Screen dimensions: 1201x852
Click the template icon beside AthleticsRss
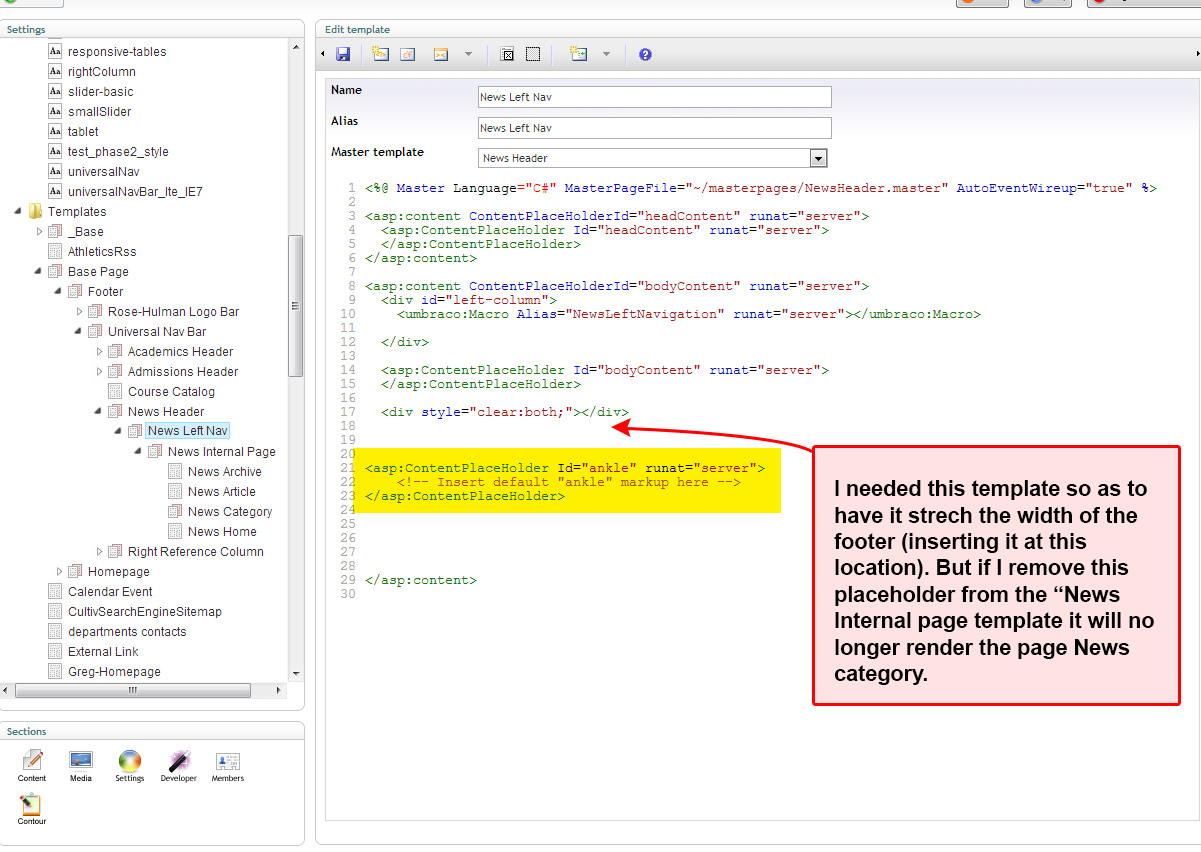56,251
